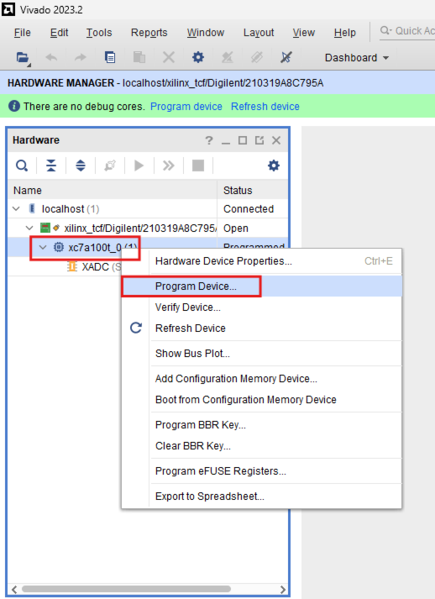
Task: Choose Boot from Configuration Memory Device
Action: pyautogui.click(x=262, y=400)
